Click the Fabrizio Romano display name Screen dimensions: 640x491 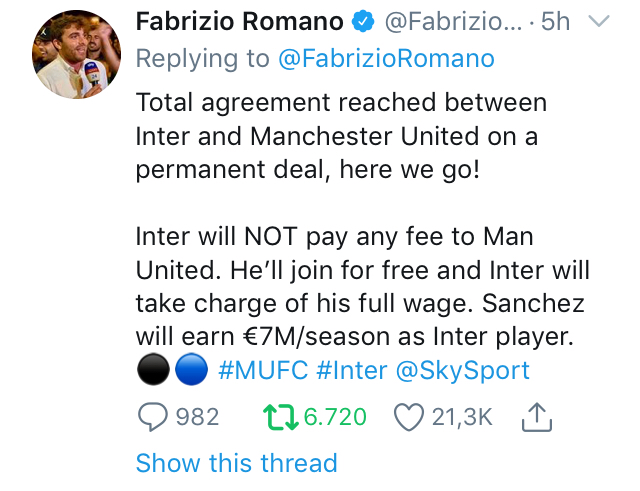[x=239, y=21]
